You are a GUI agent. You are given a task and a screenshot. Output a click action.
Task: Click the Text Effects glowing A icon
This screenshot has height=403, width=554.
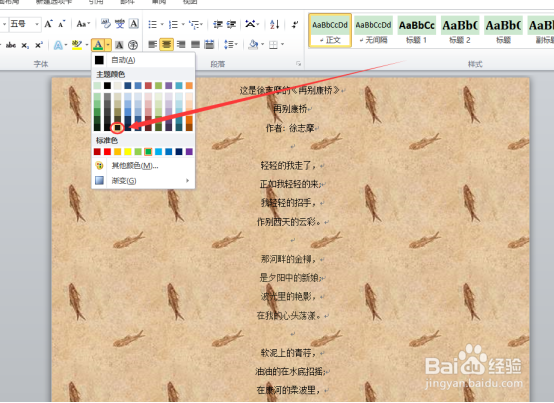pos(58,45)
